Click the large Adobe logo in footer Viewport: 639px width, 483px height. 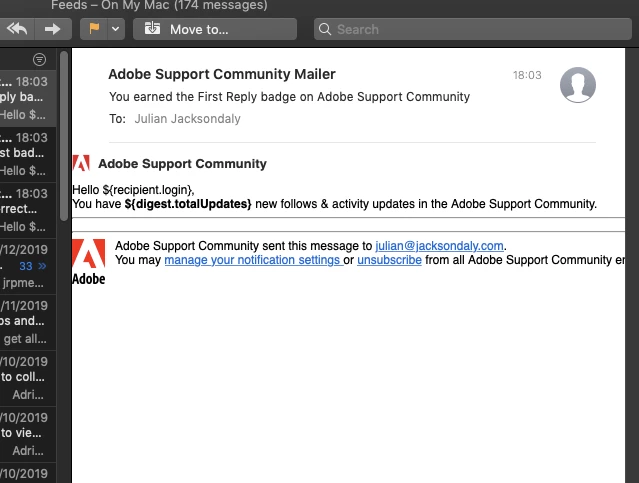click(88, 262)
